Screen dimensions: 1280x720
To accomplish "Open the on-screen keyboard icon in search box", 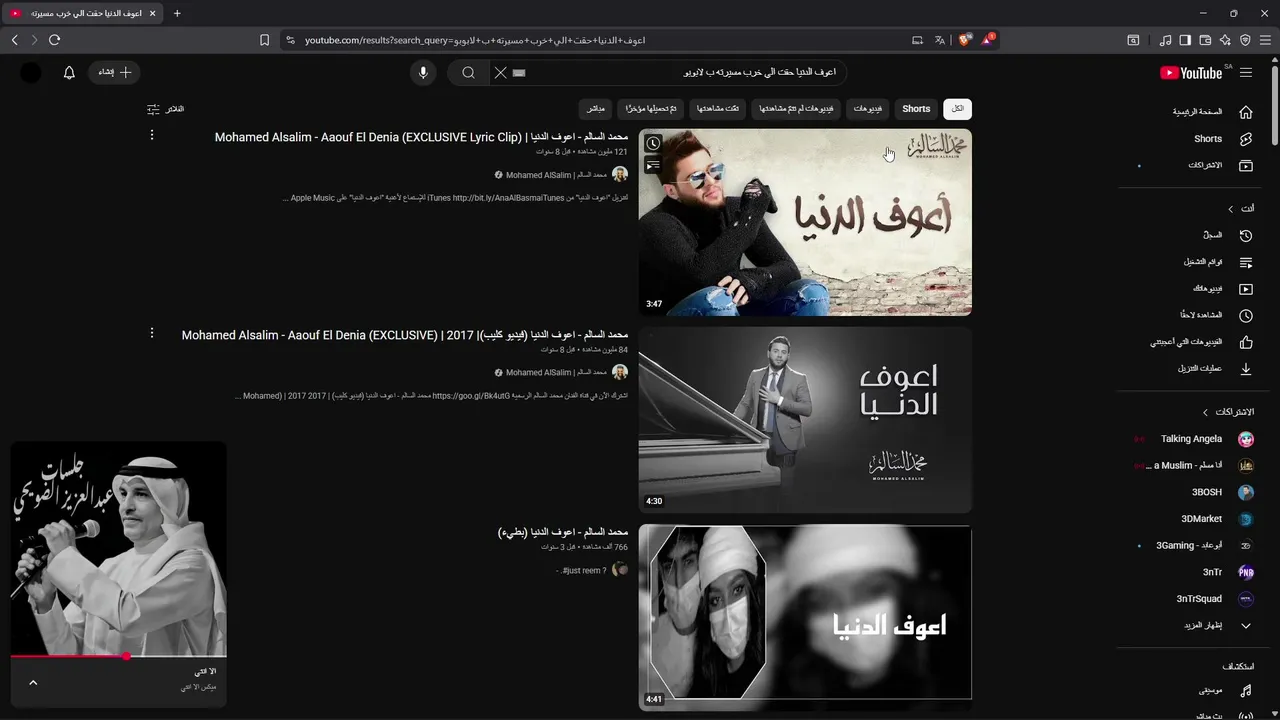I will point(519,73).
